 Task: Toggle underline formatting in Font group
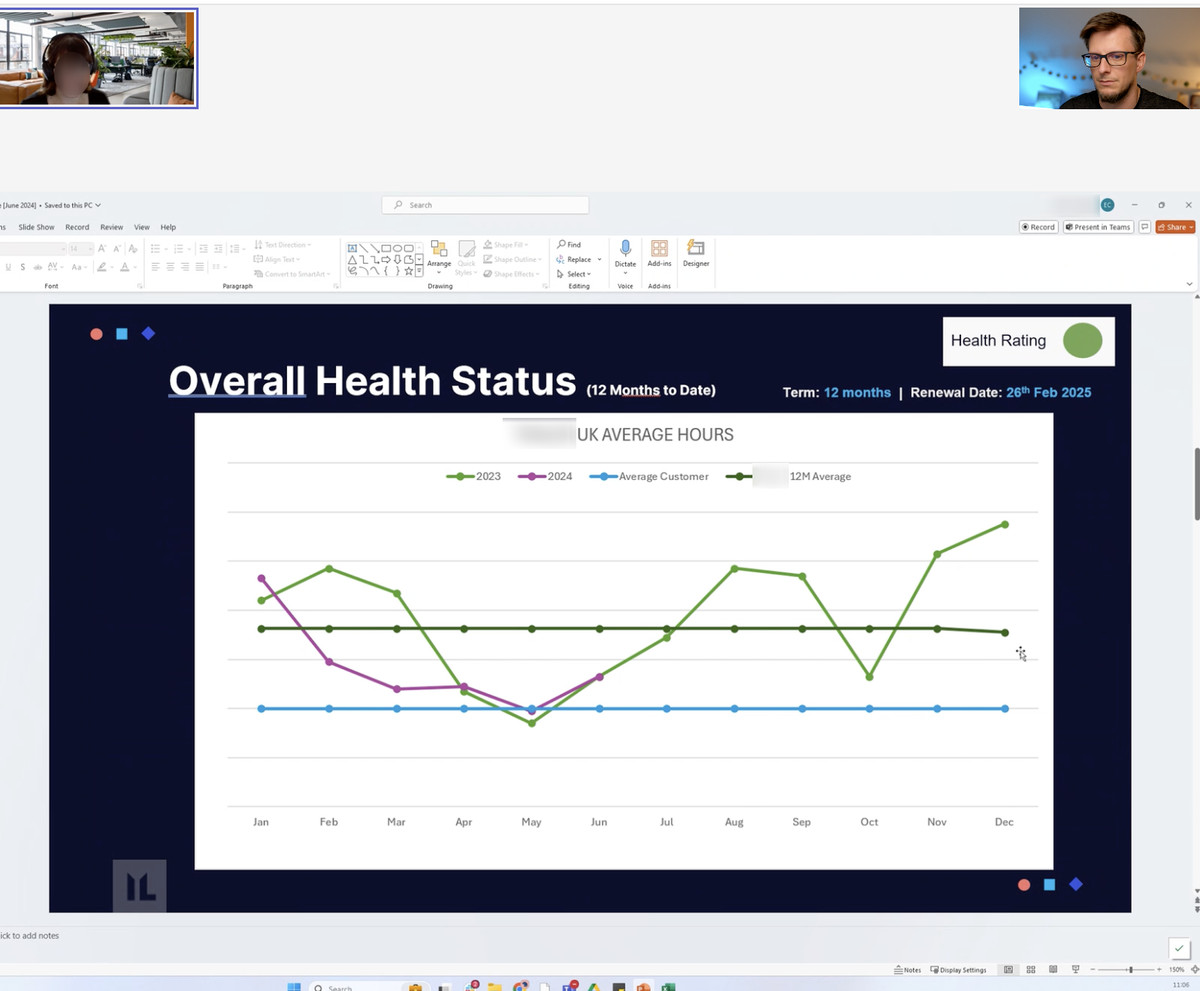pyautogui.click(x=8, y=267)
